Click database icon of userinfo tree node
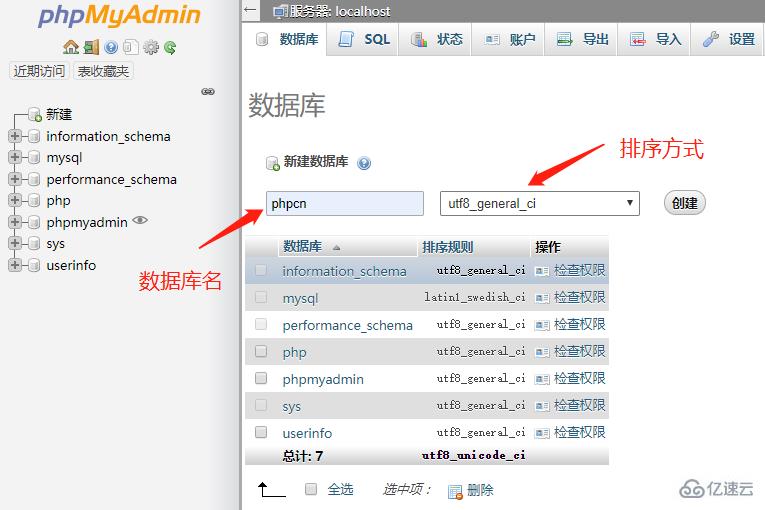This screenshot has width=765, height=510. click(x=34, y=265)
